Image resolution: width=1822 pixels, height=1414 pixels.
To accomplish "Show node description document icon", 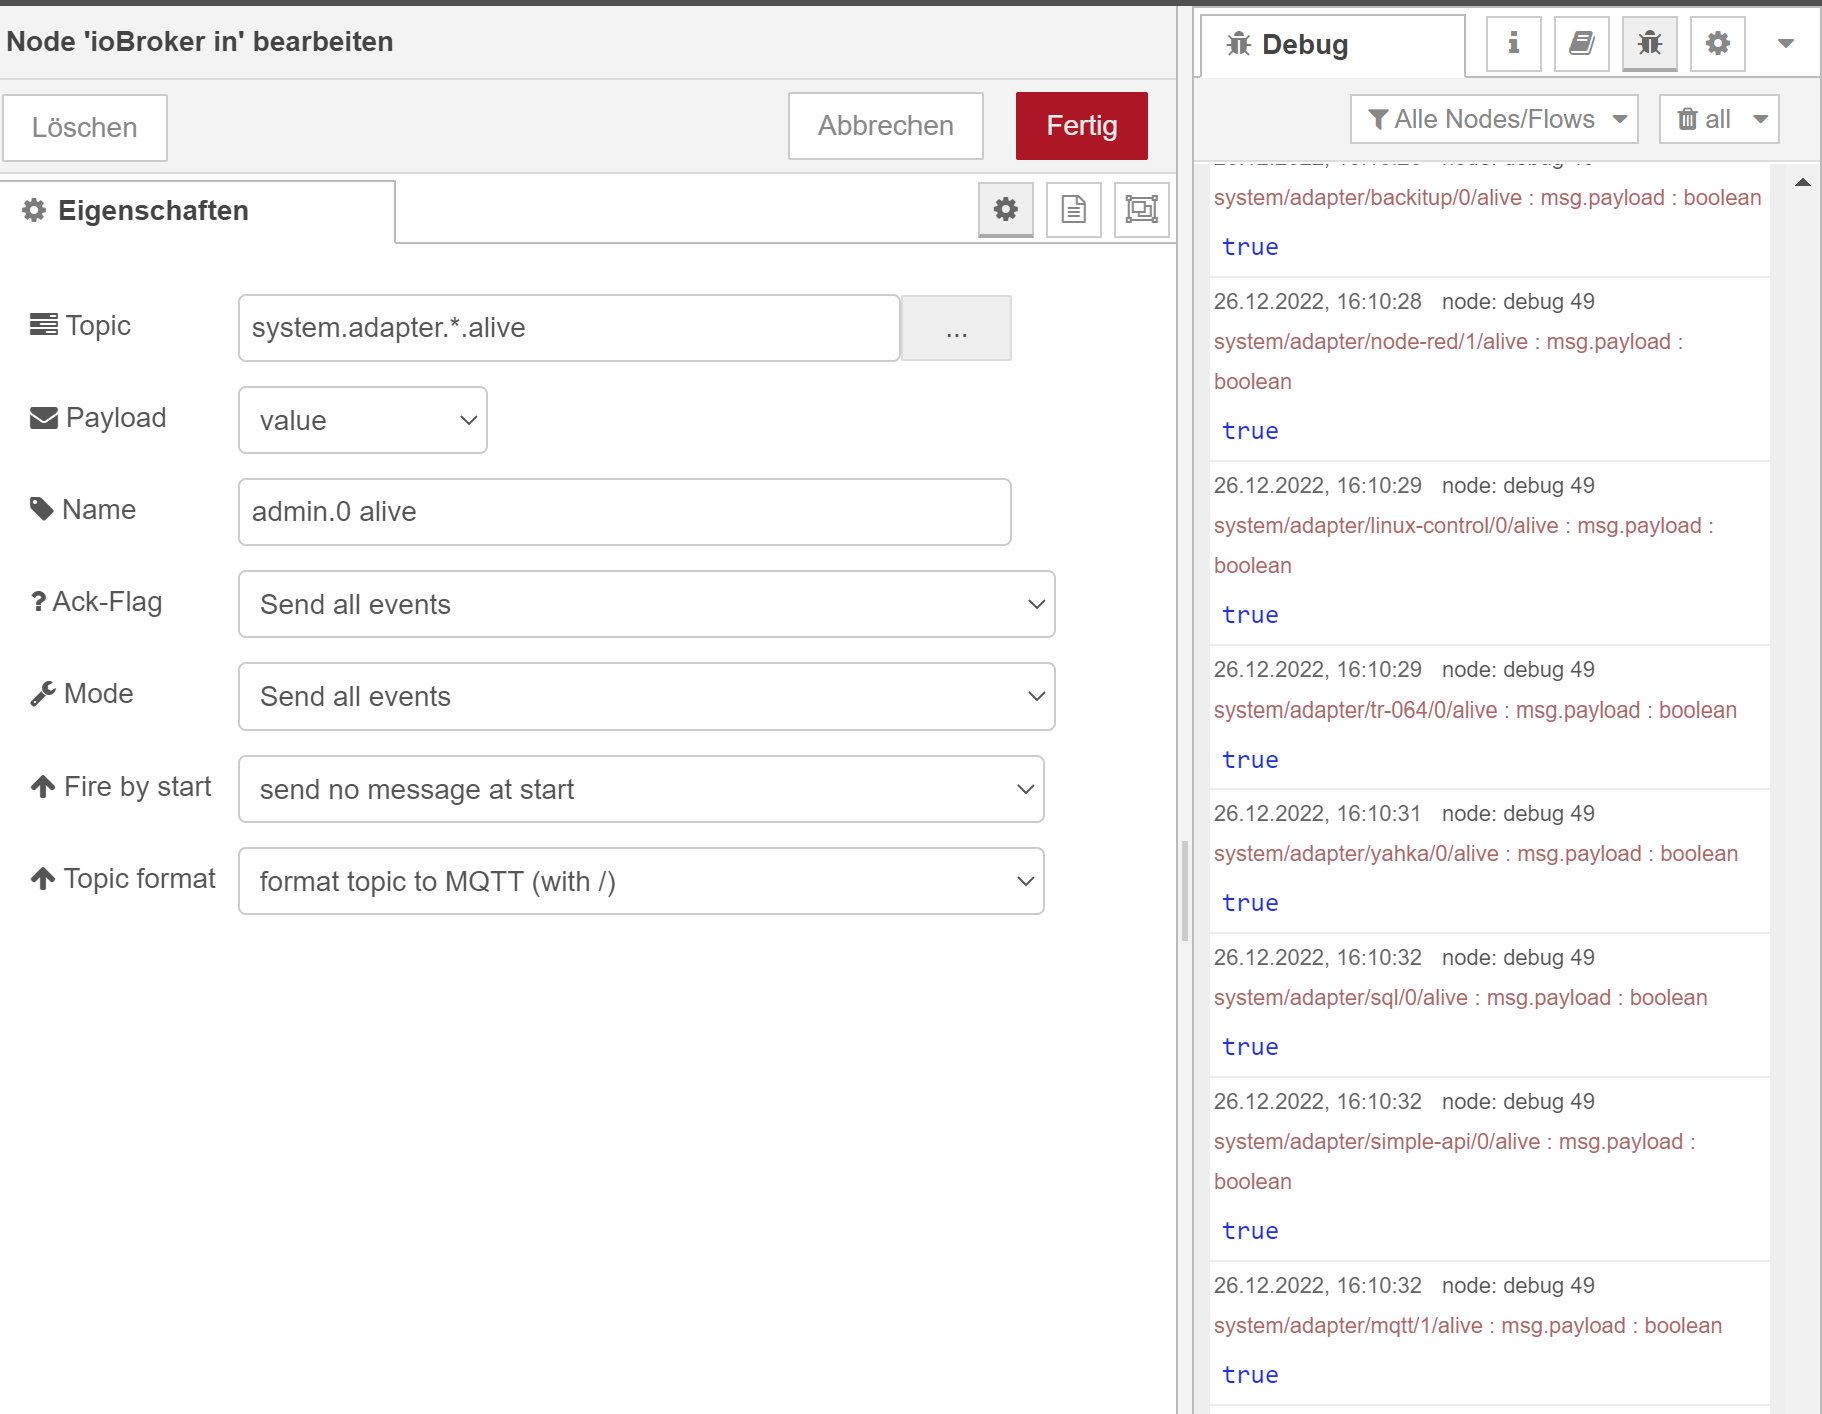I will (x=1073, y=209).
